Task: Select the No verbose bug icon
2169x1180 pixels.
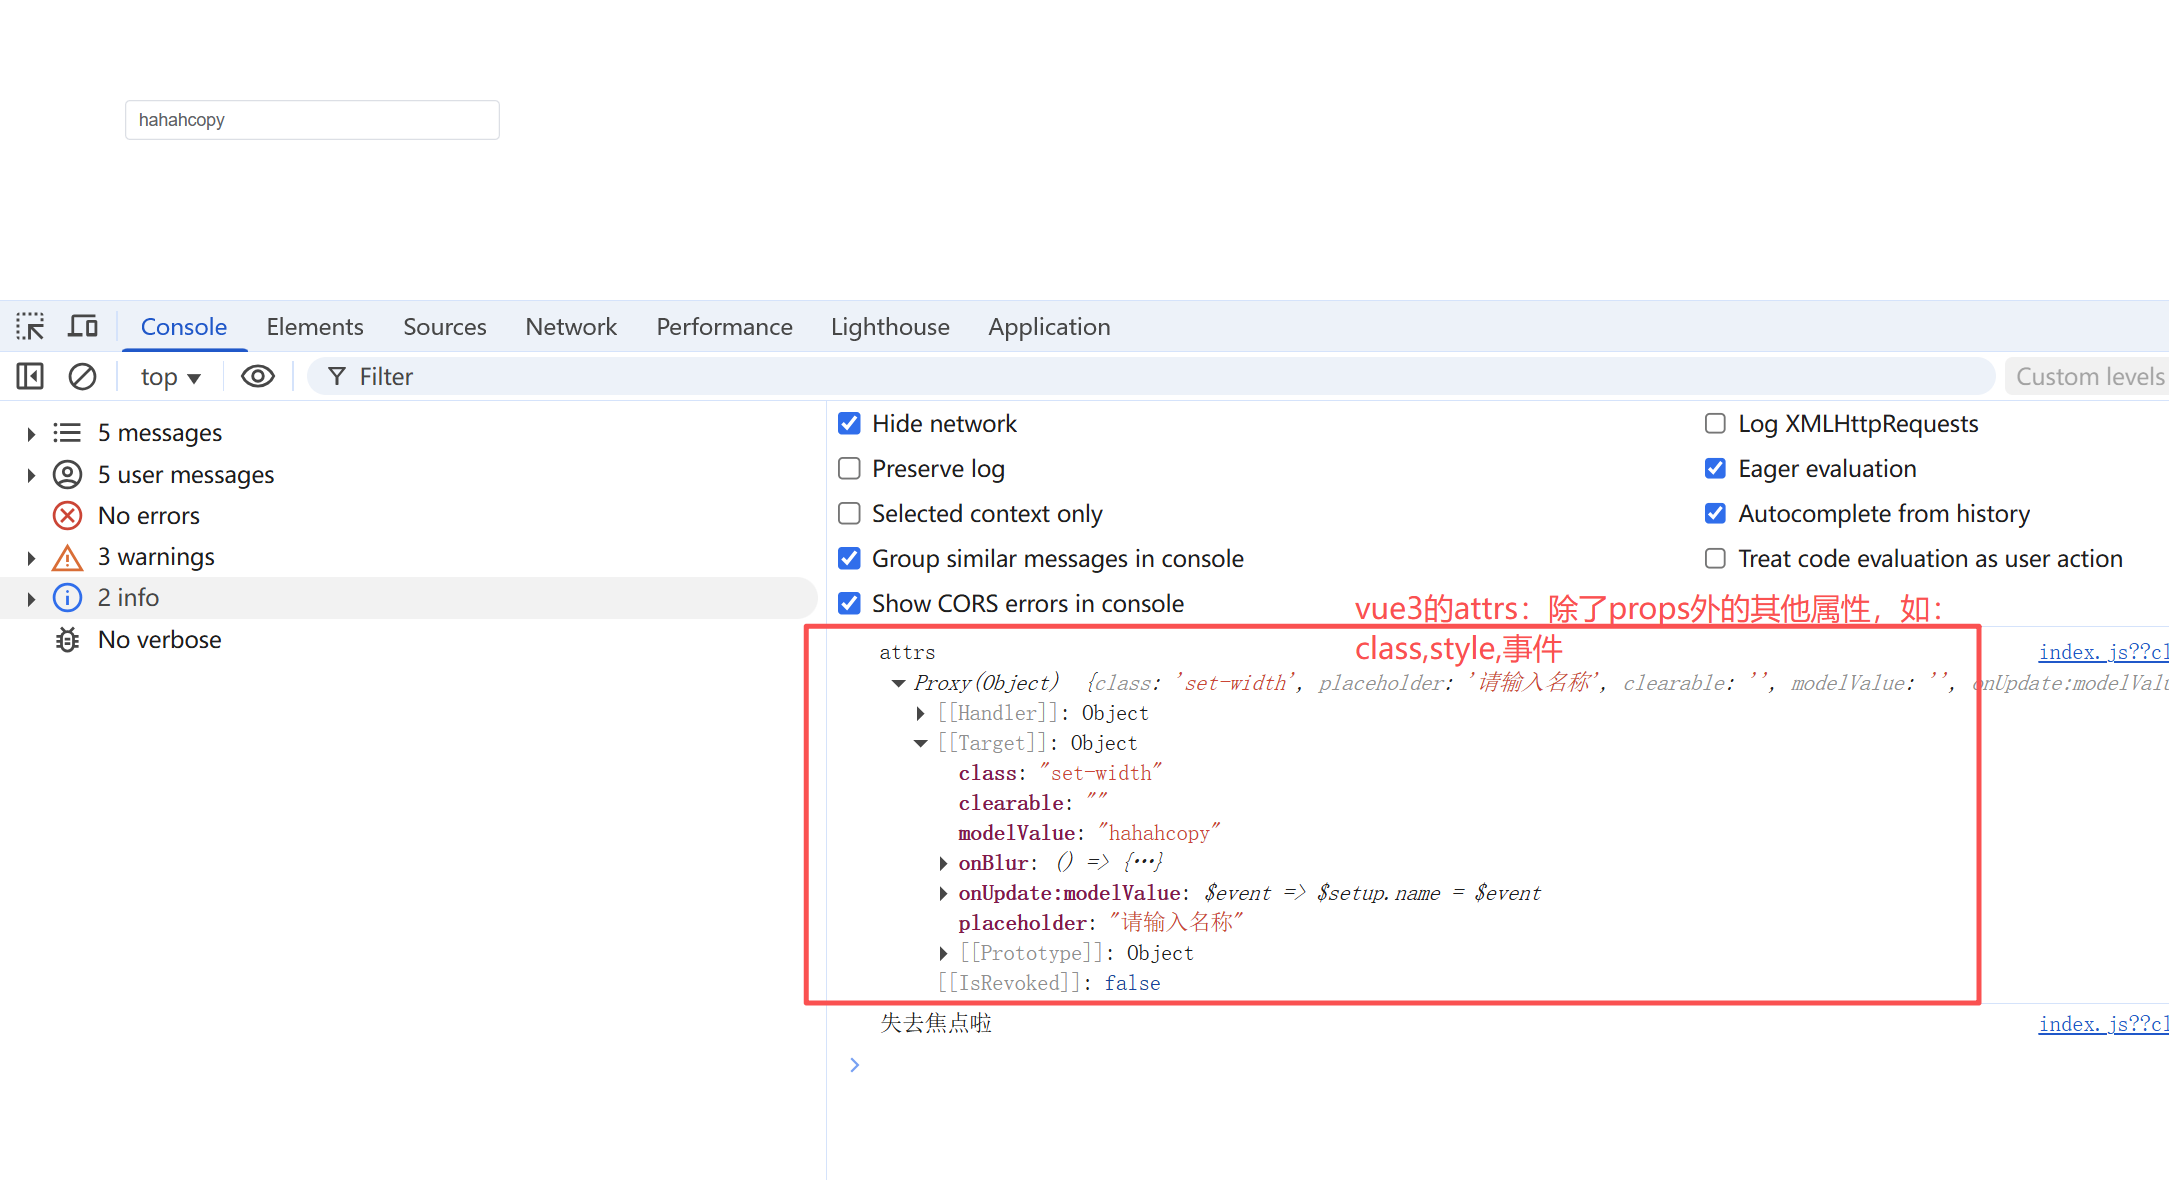Action: click(x=67, y=640)
